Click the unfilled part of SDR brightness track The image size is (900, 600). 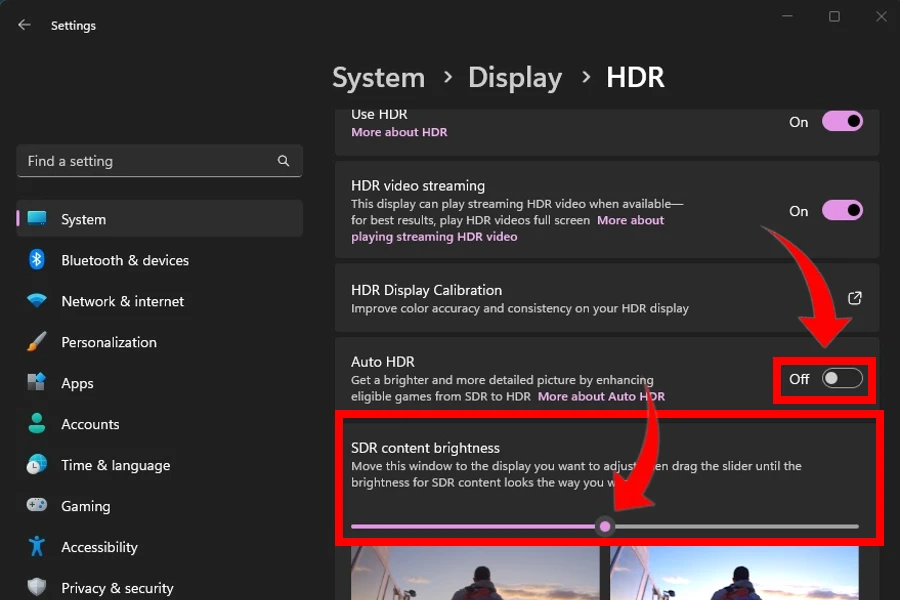(x=736, y=526)
